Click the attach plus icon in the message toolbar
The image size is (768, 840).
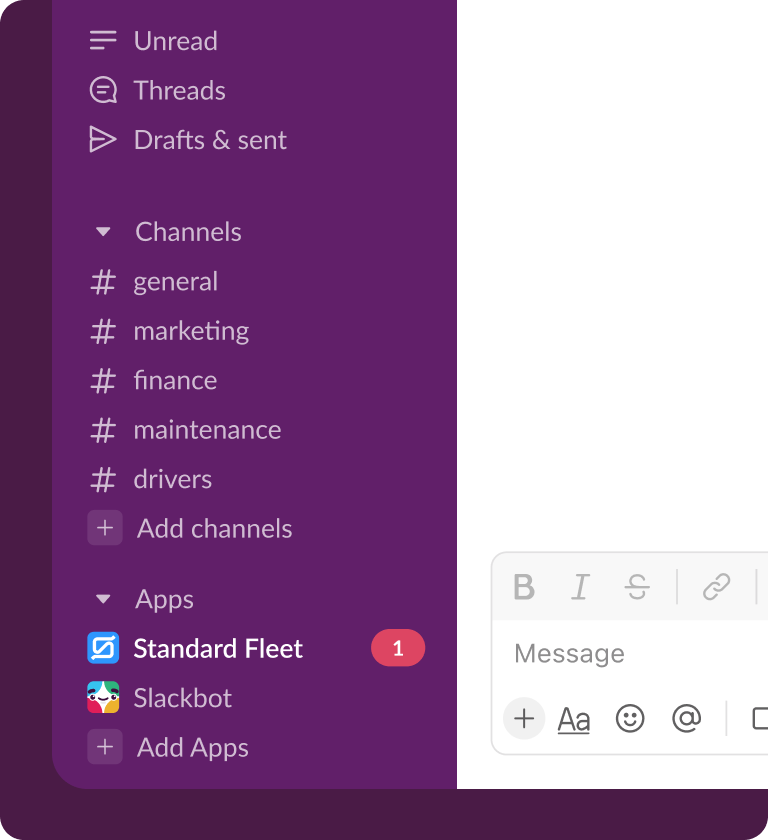pos(524,719)
